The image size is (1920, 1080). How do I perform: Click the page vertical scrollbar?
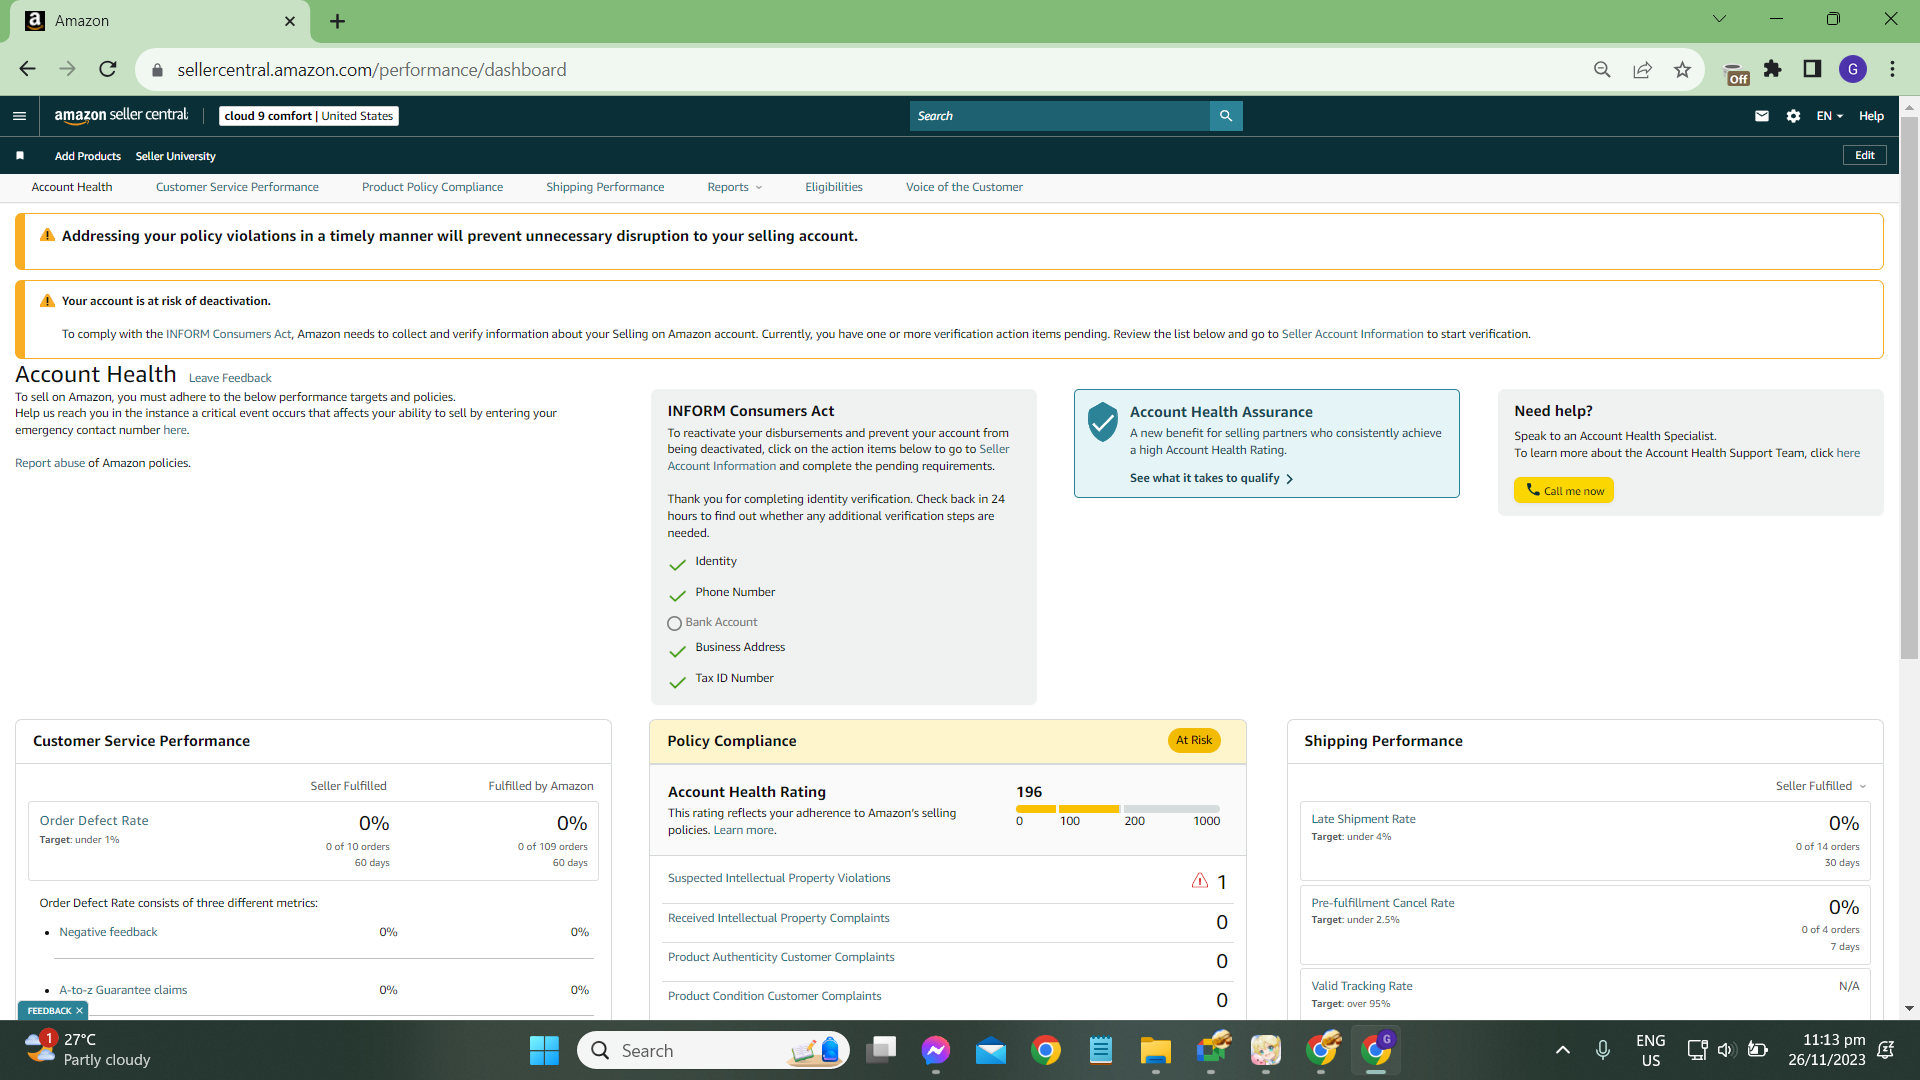point(1909,389)
